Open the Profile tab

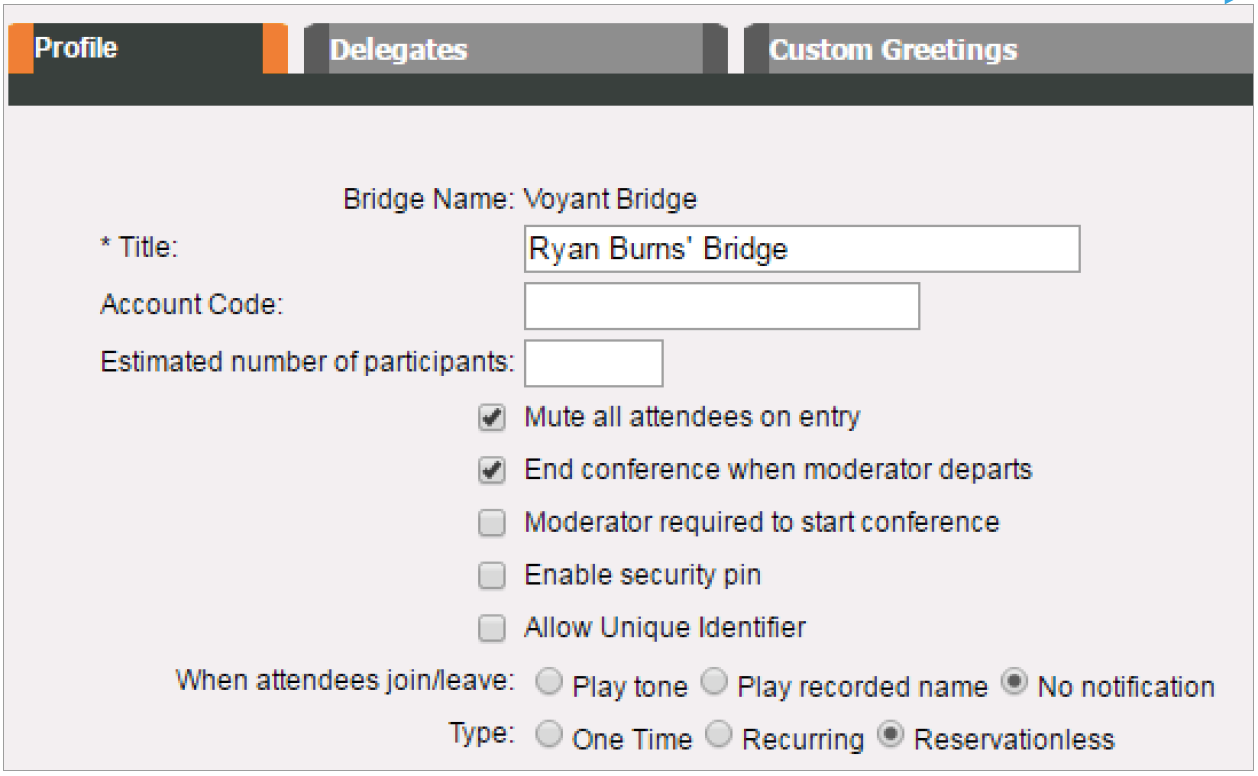[148, 49]
